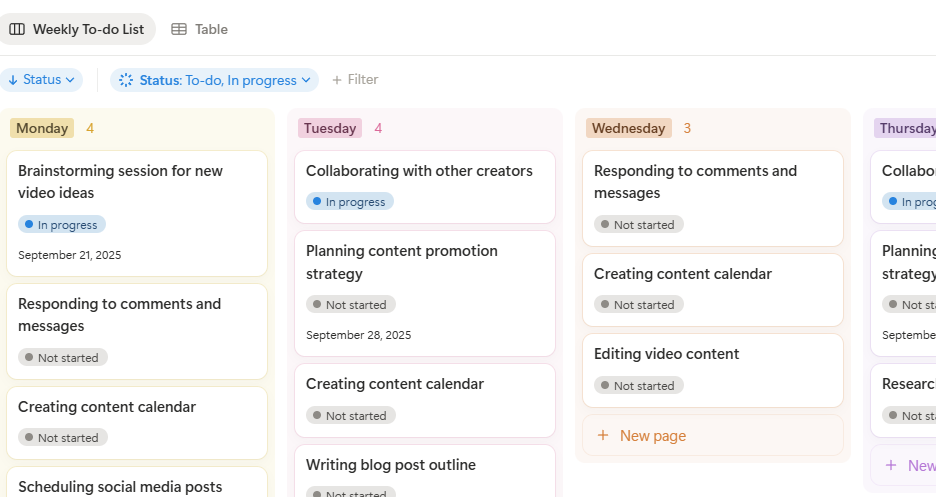Open Planning content promotion strategy card in Tuesday
Viewport: 936px width, 497px height.
(x=402, y=262)
